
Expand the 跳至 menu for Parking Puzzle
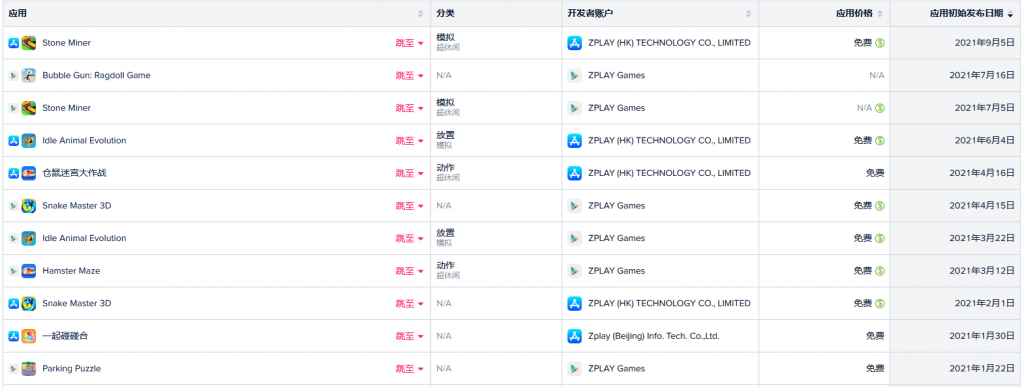coord(409,369)
